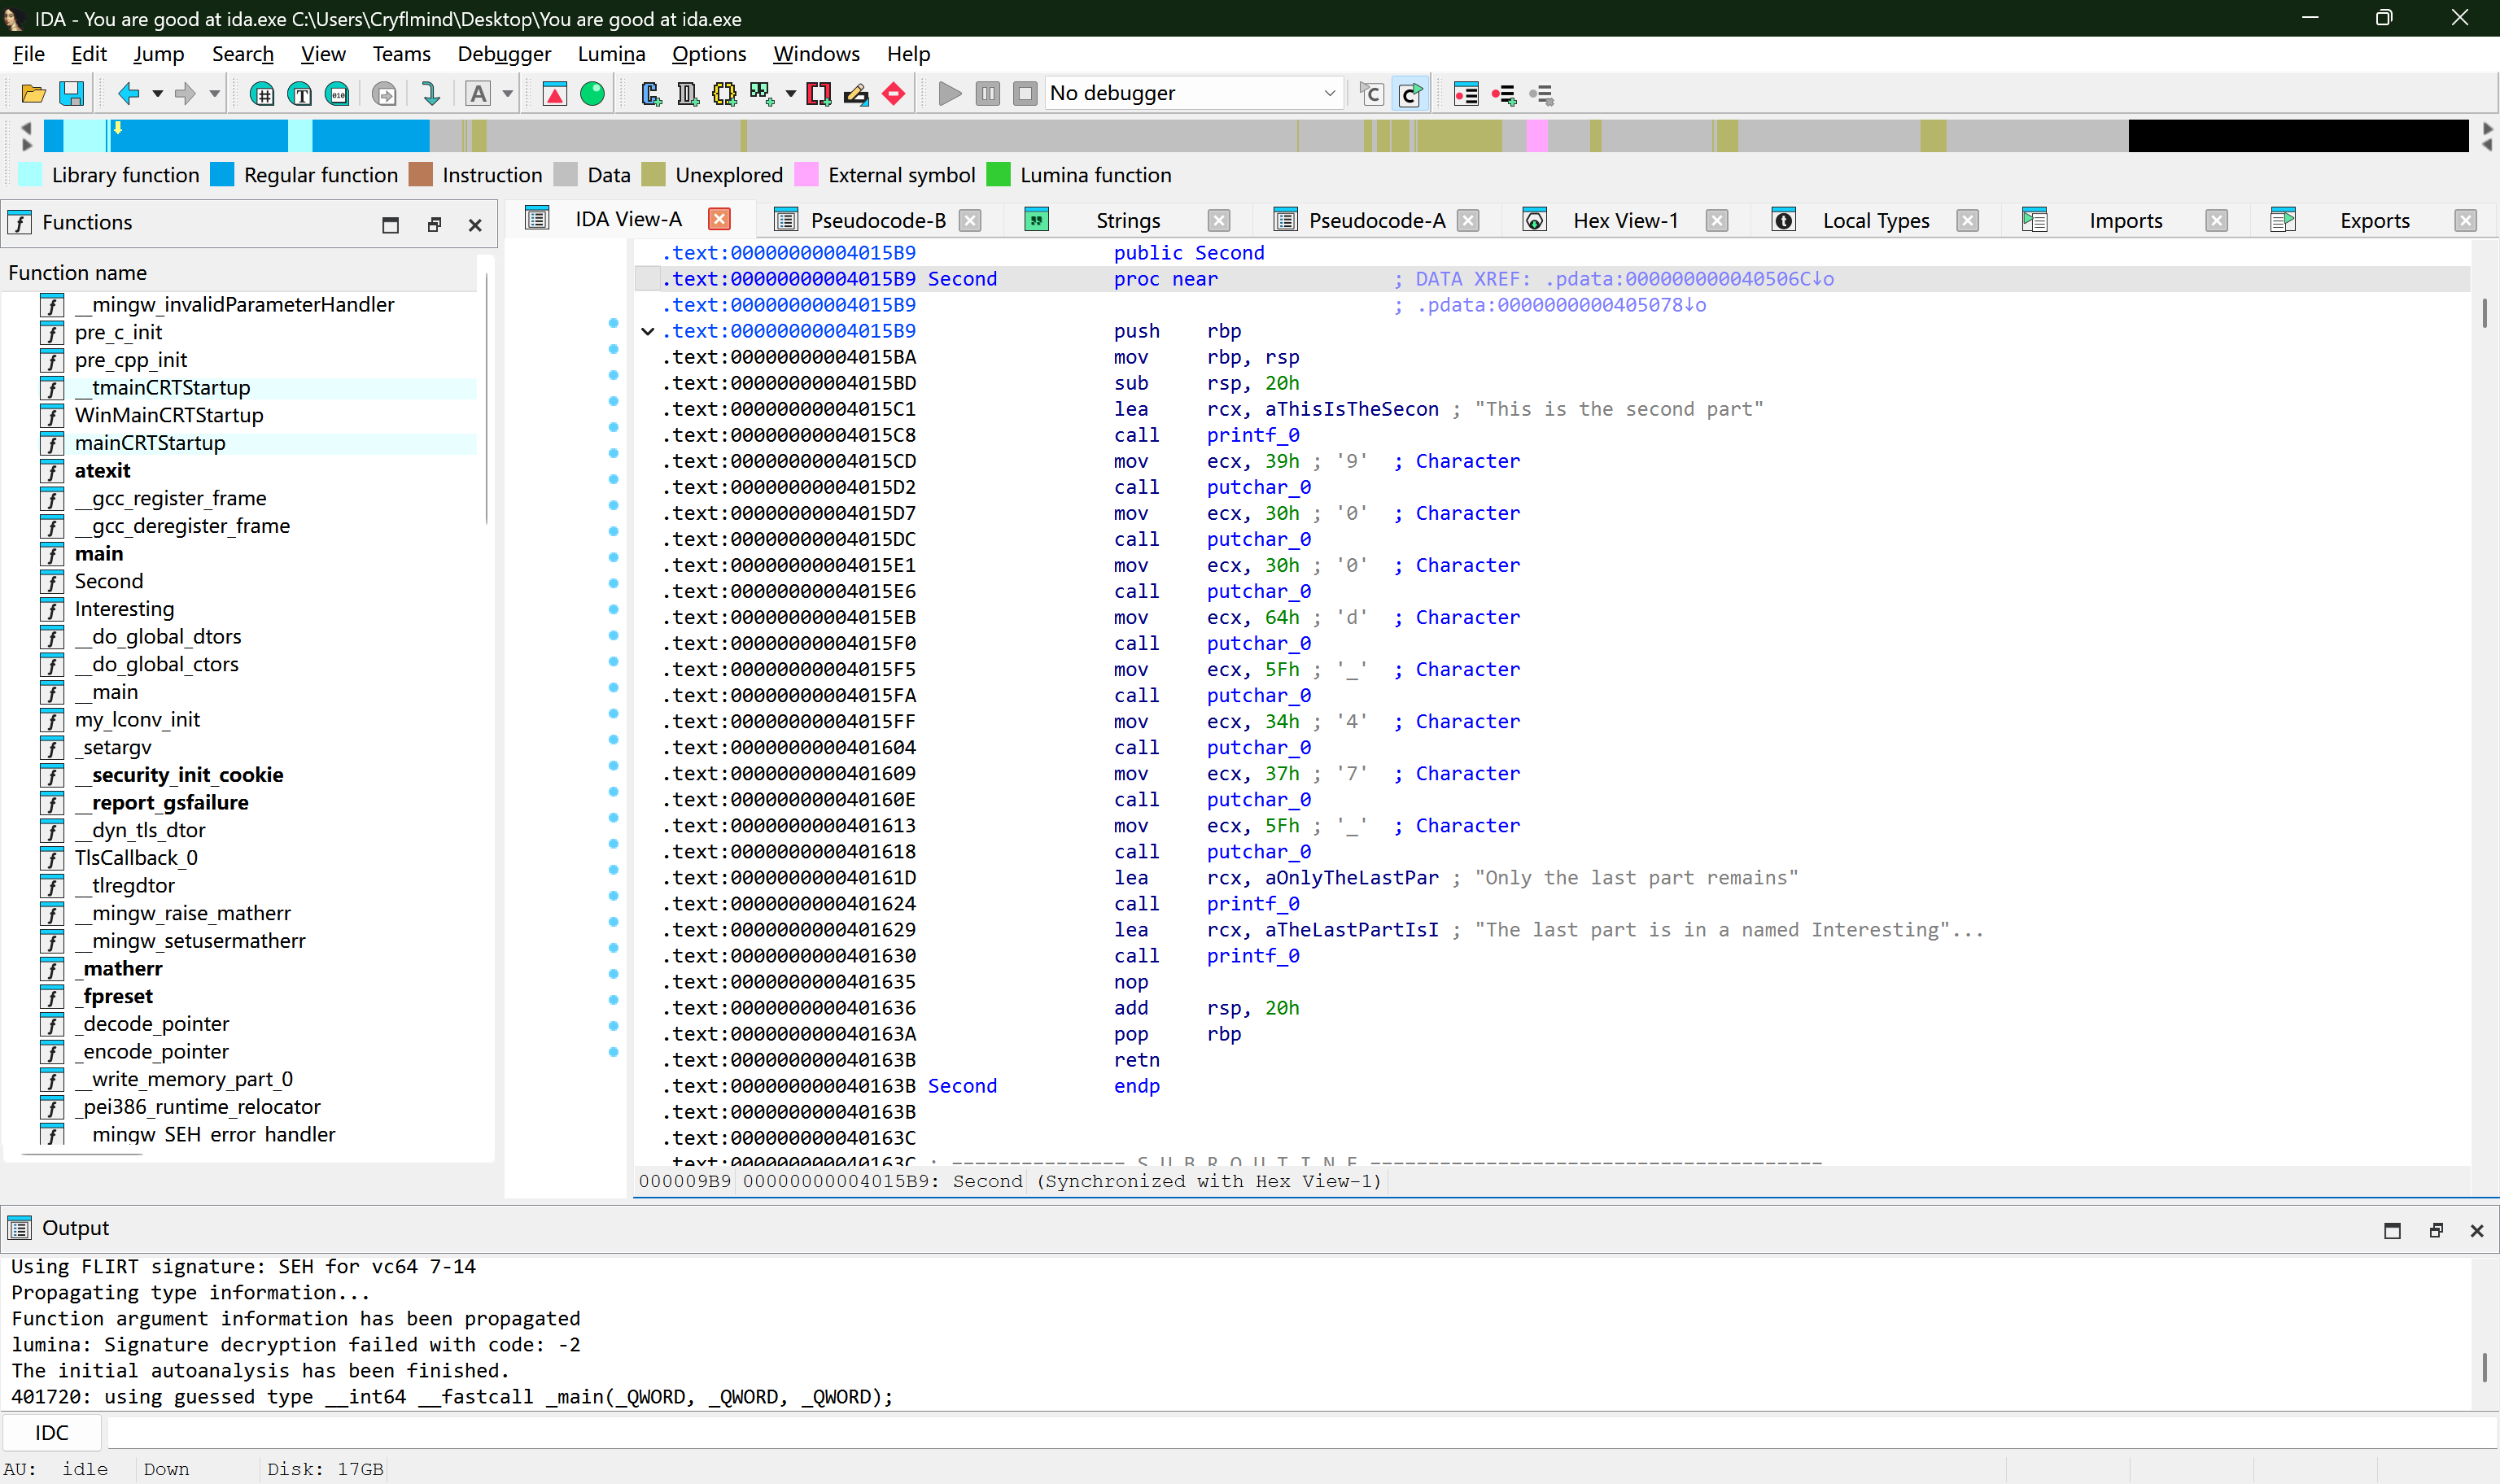Screen dimensions: 2500x1484
Task: Switch to the Strings tab
Action: (x=1127, y=220)
